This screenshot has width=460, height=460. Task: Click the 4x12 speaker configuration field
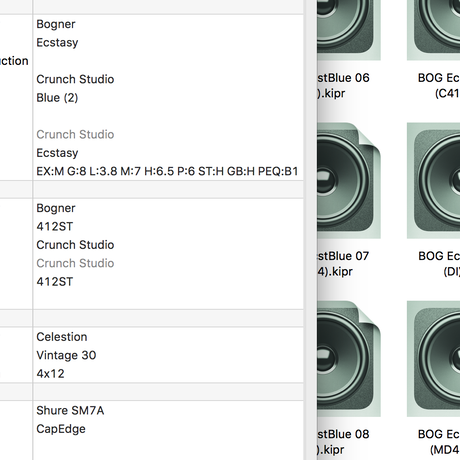coord(50,374)
